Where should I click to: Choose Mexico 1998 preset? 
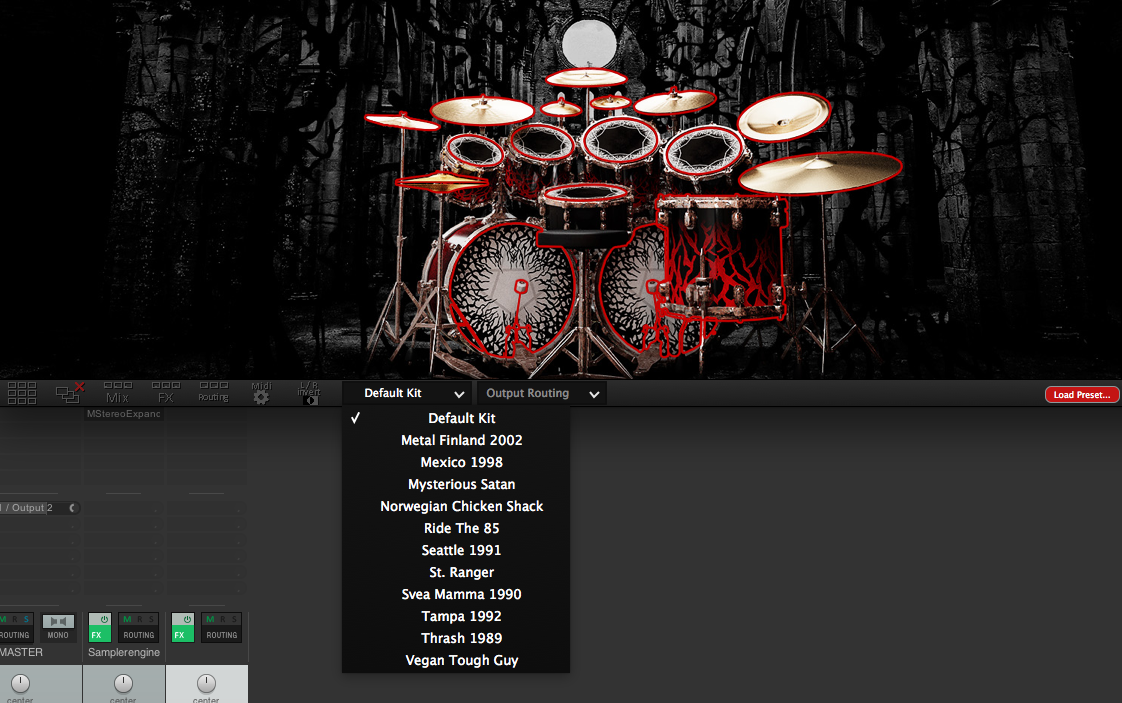457,462
